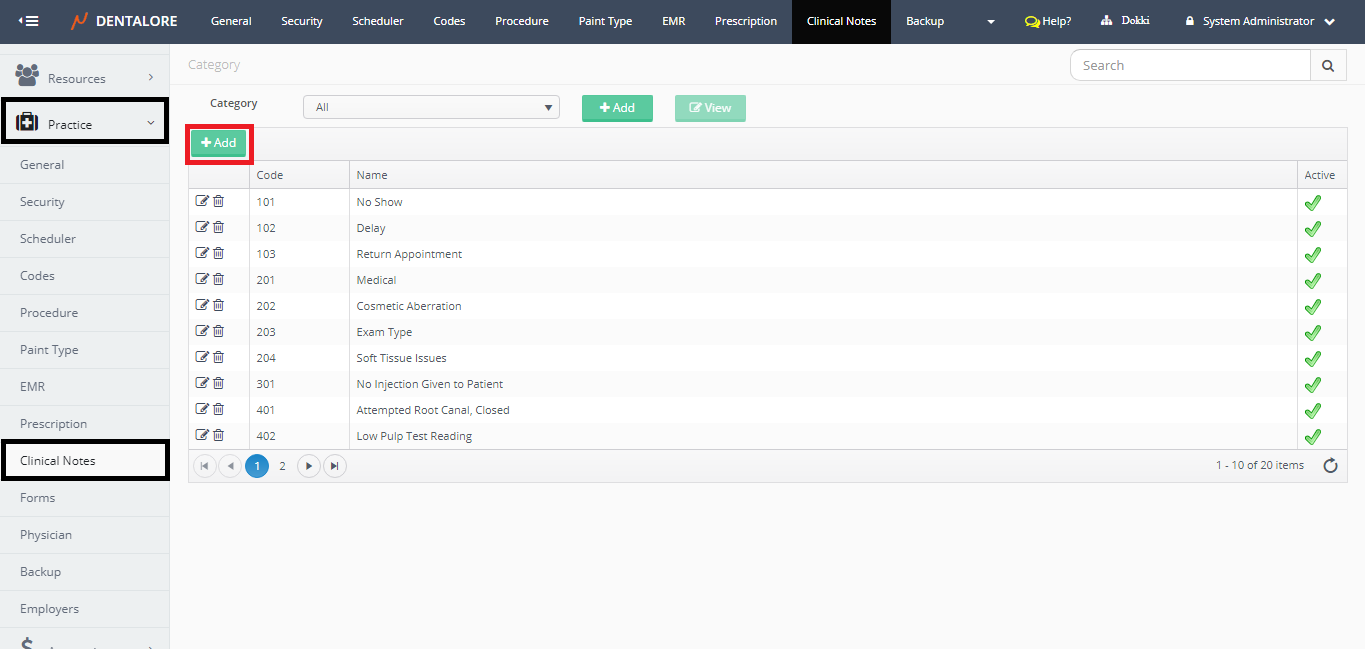
Task: Open the Category dropdown
Action: point(431,107)
